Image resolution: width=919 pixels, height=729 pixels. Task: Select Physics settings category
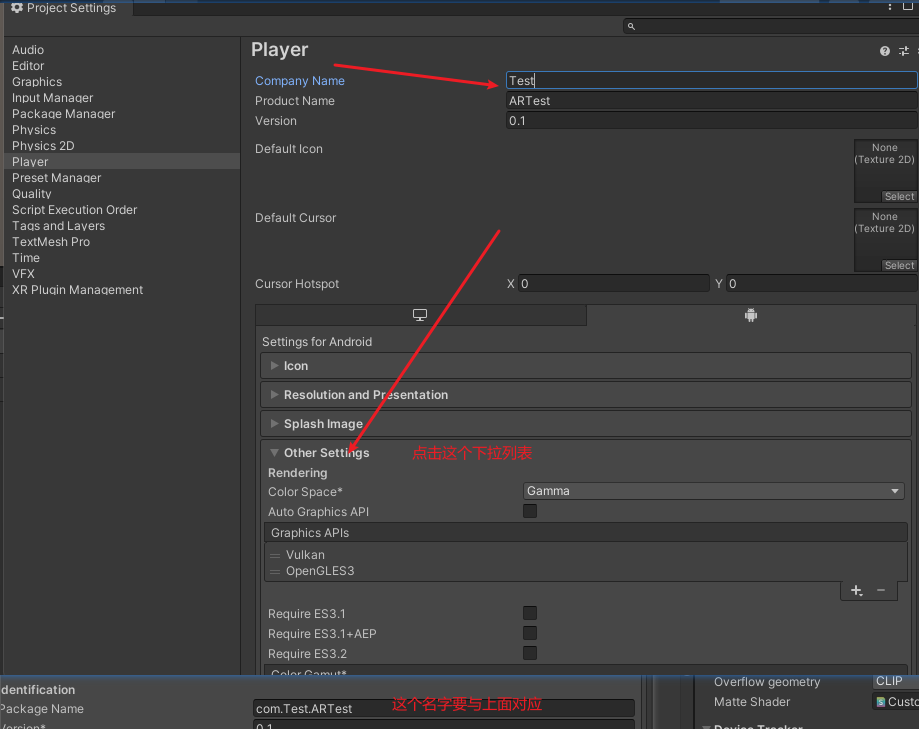tap(33, 130)
